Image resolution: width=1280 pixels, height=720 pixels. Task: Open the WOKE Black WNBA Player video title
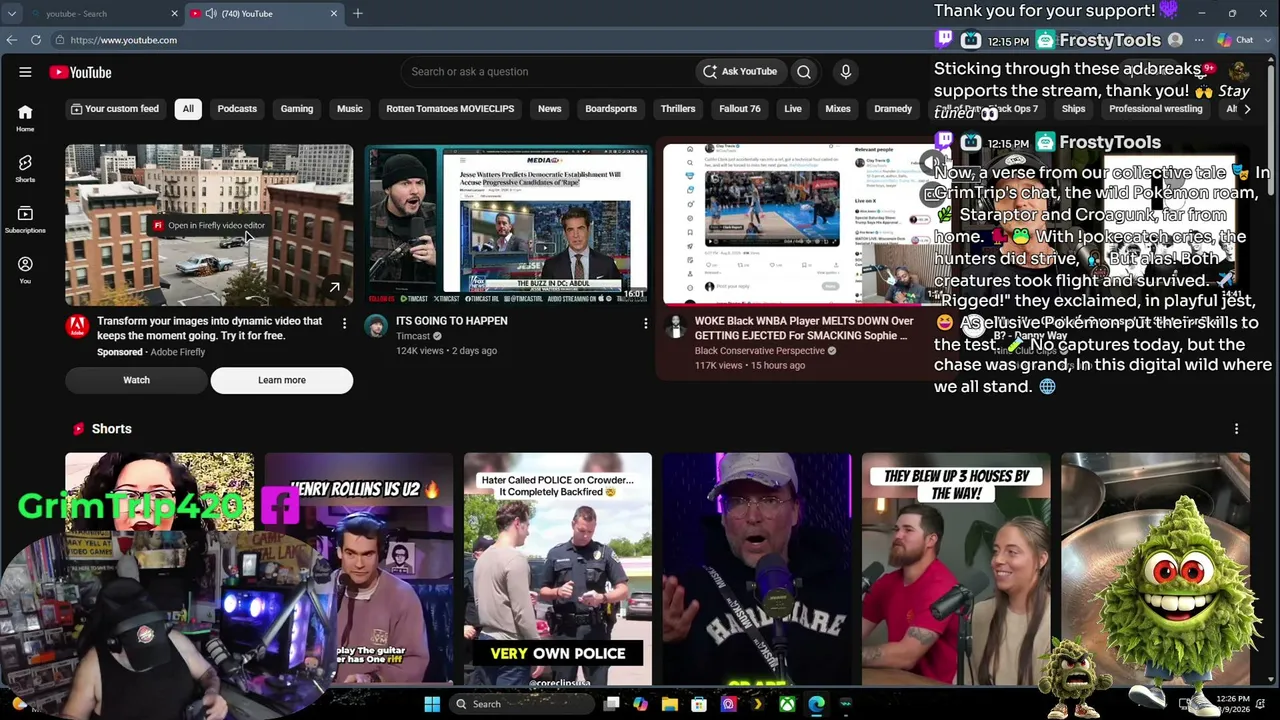click(x=804, y=328)
